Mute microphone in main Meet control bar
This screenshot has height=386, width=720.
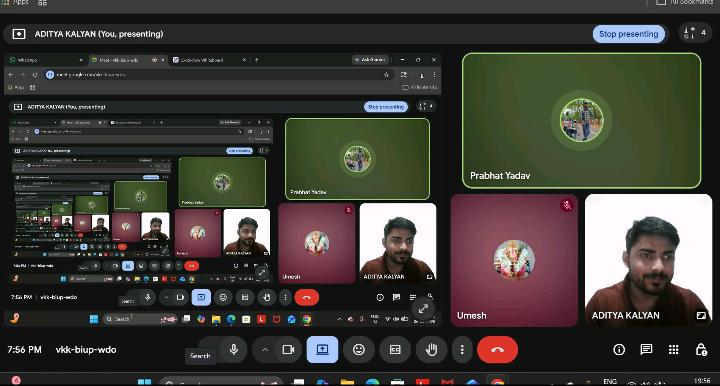click(234, 350)
